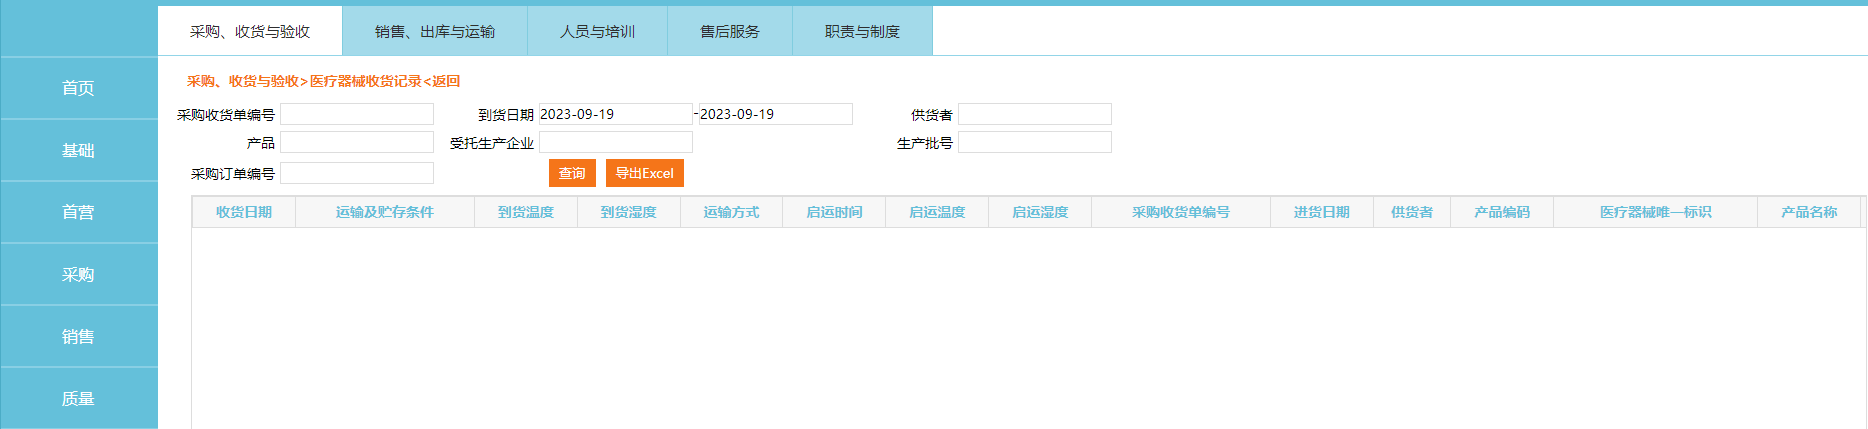Go to the 职责与制度 tab
Screen dimensions: 1868x429
[862, 31]
